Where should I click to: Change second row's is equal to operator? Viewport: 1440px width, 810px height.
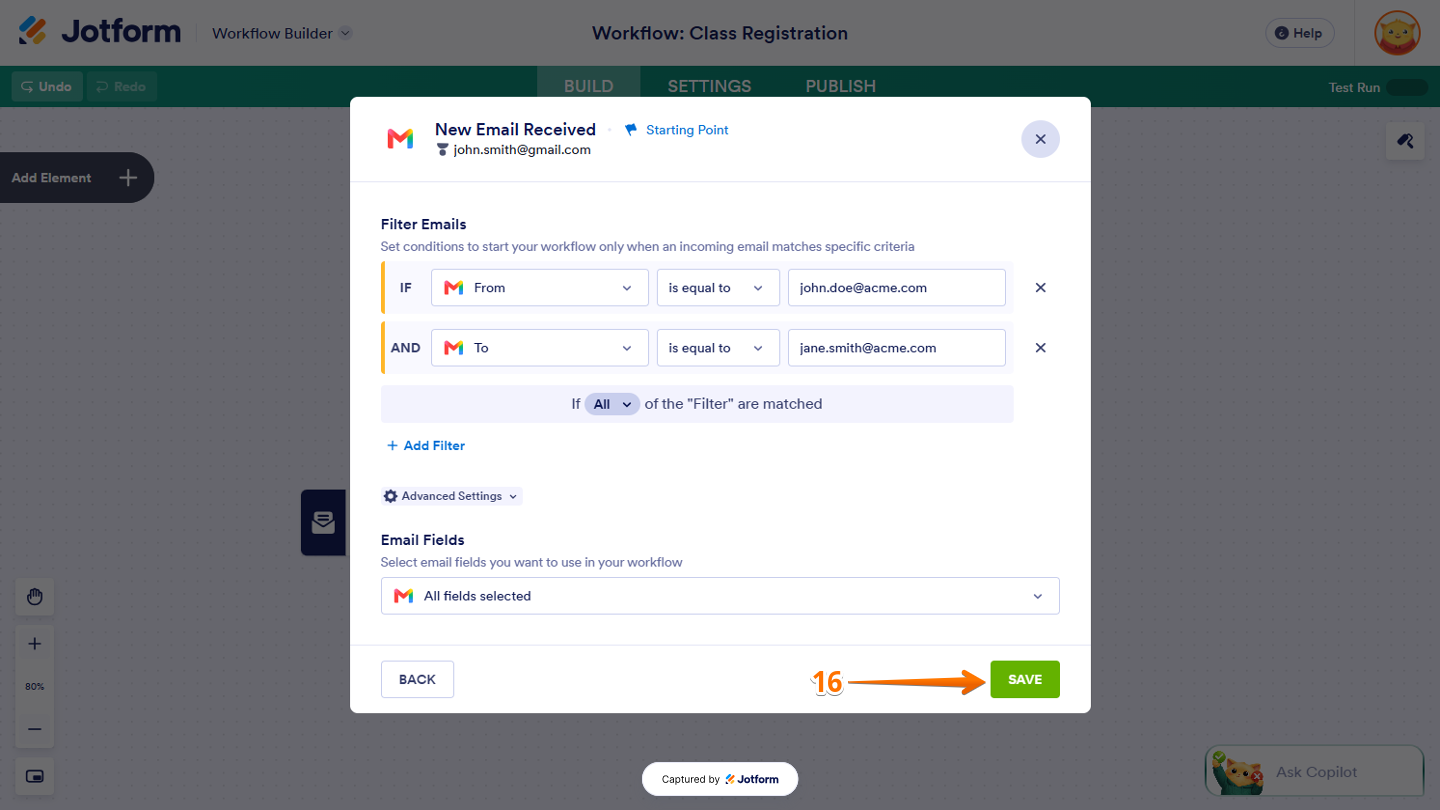click(x=718, y=348)
